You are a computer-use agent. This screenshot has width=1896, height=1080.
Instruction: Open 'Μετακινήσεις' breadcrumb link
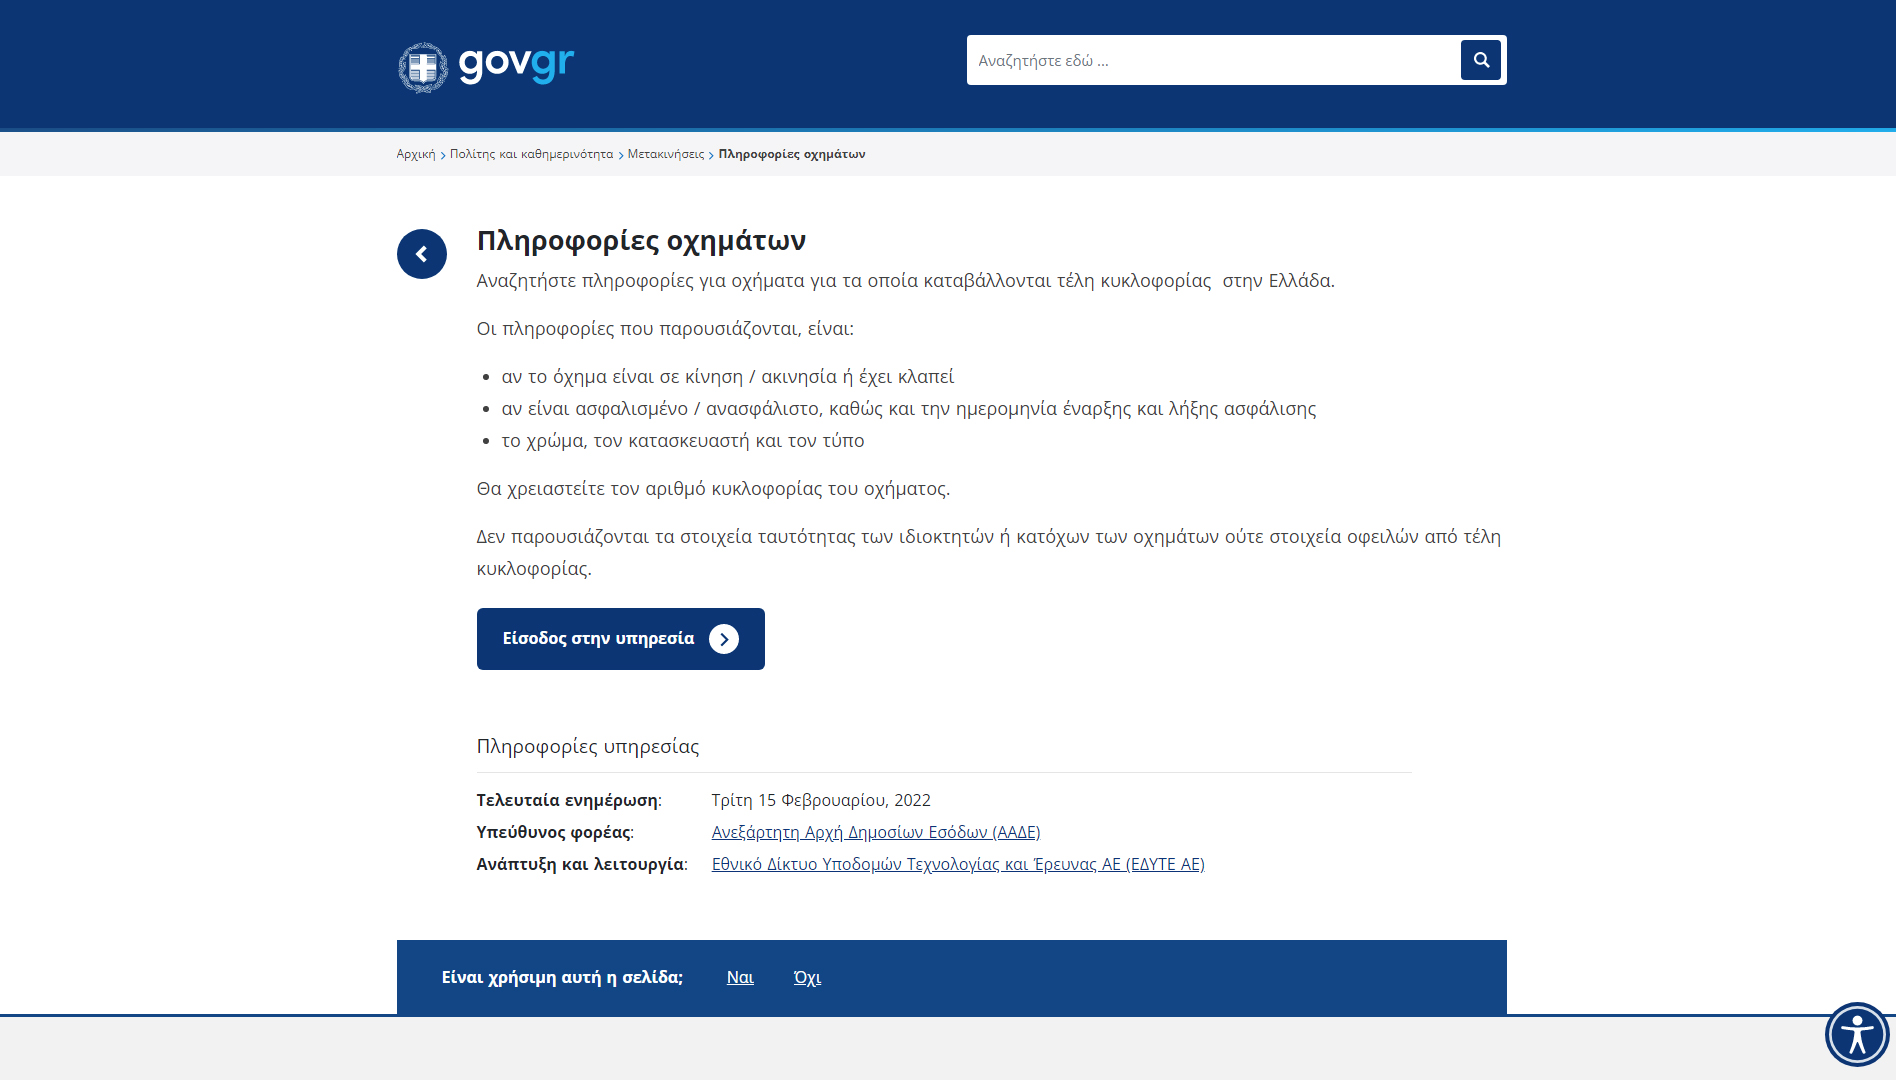(666, 154)
